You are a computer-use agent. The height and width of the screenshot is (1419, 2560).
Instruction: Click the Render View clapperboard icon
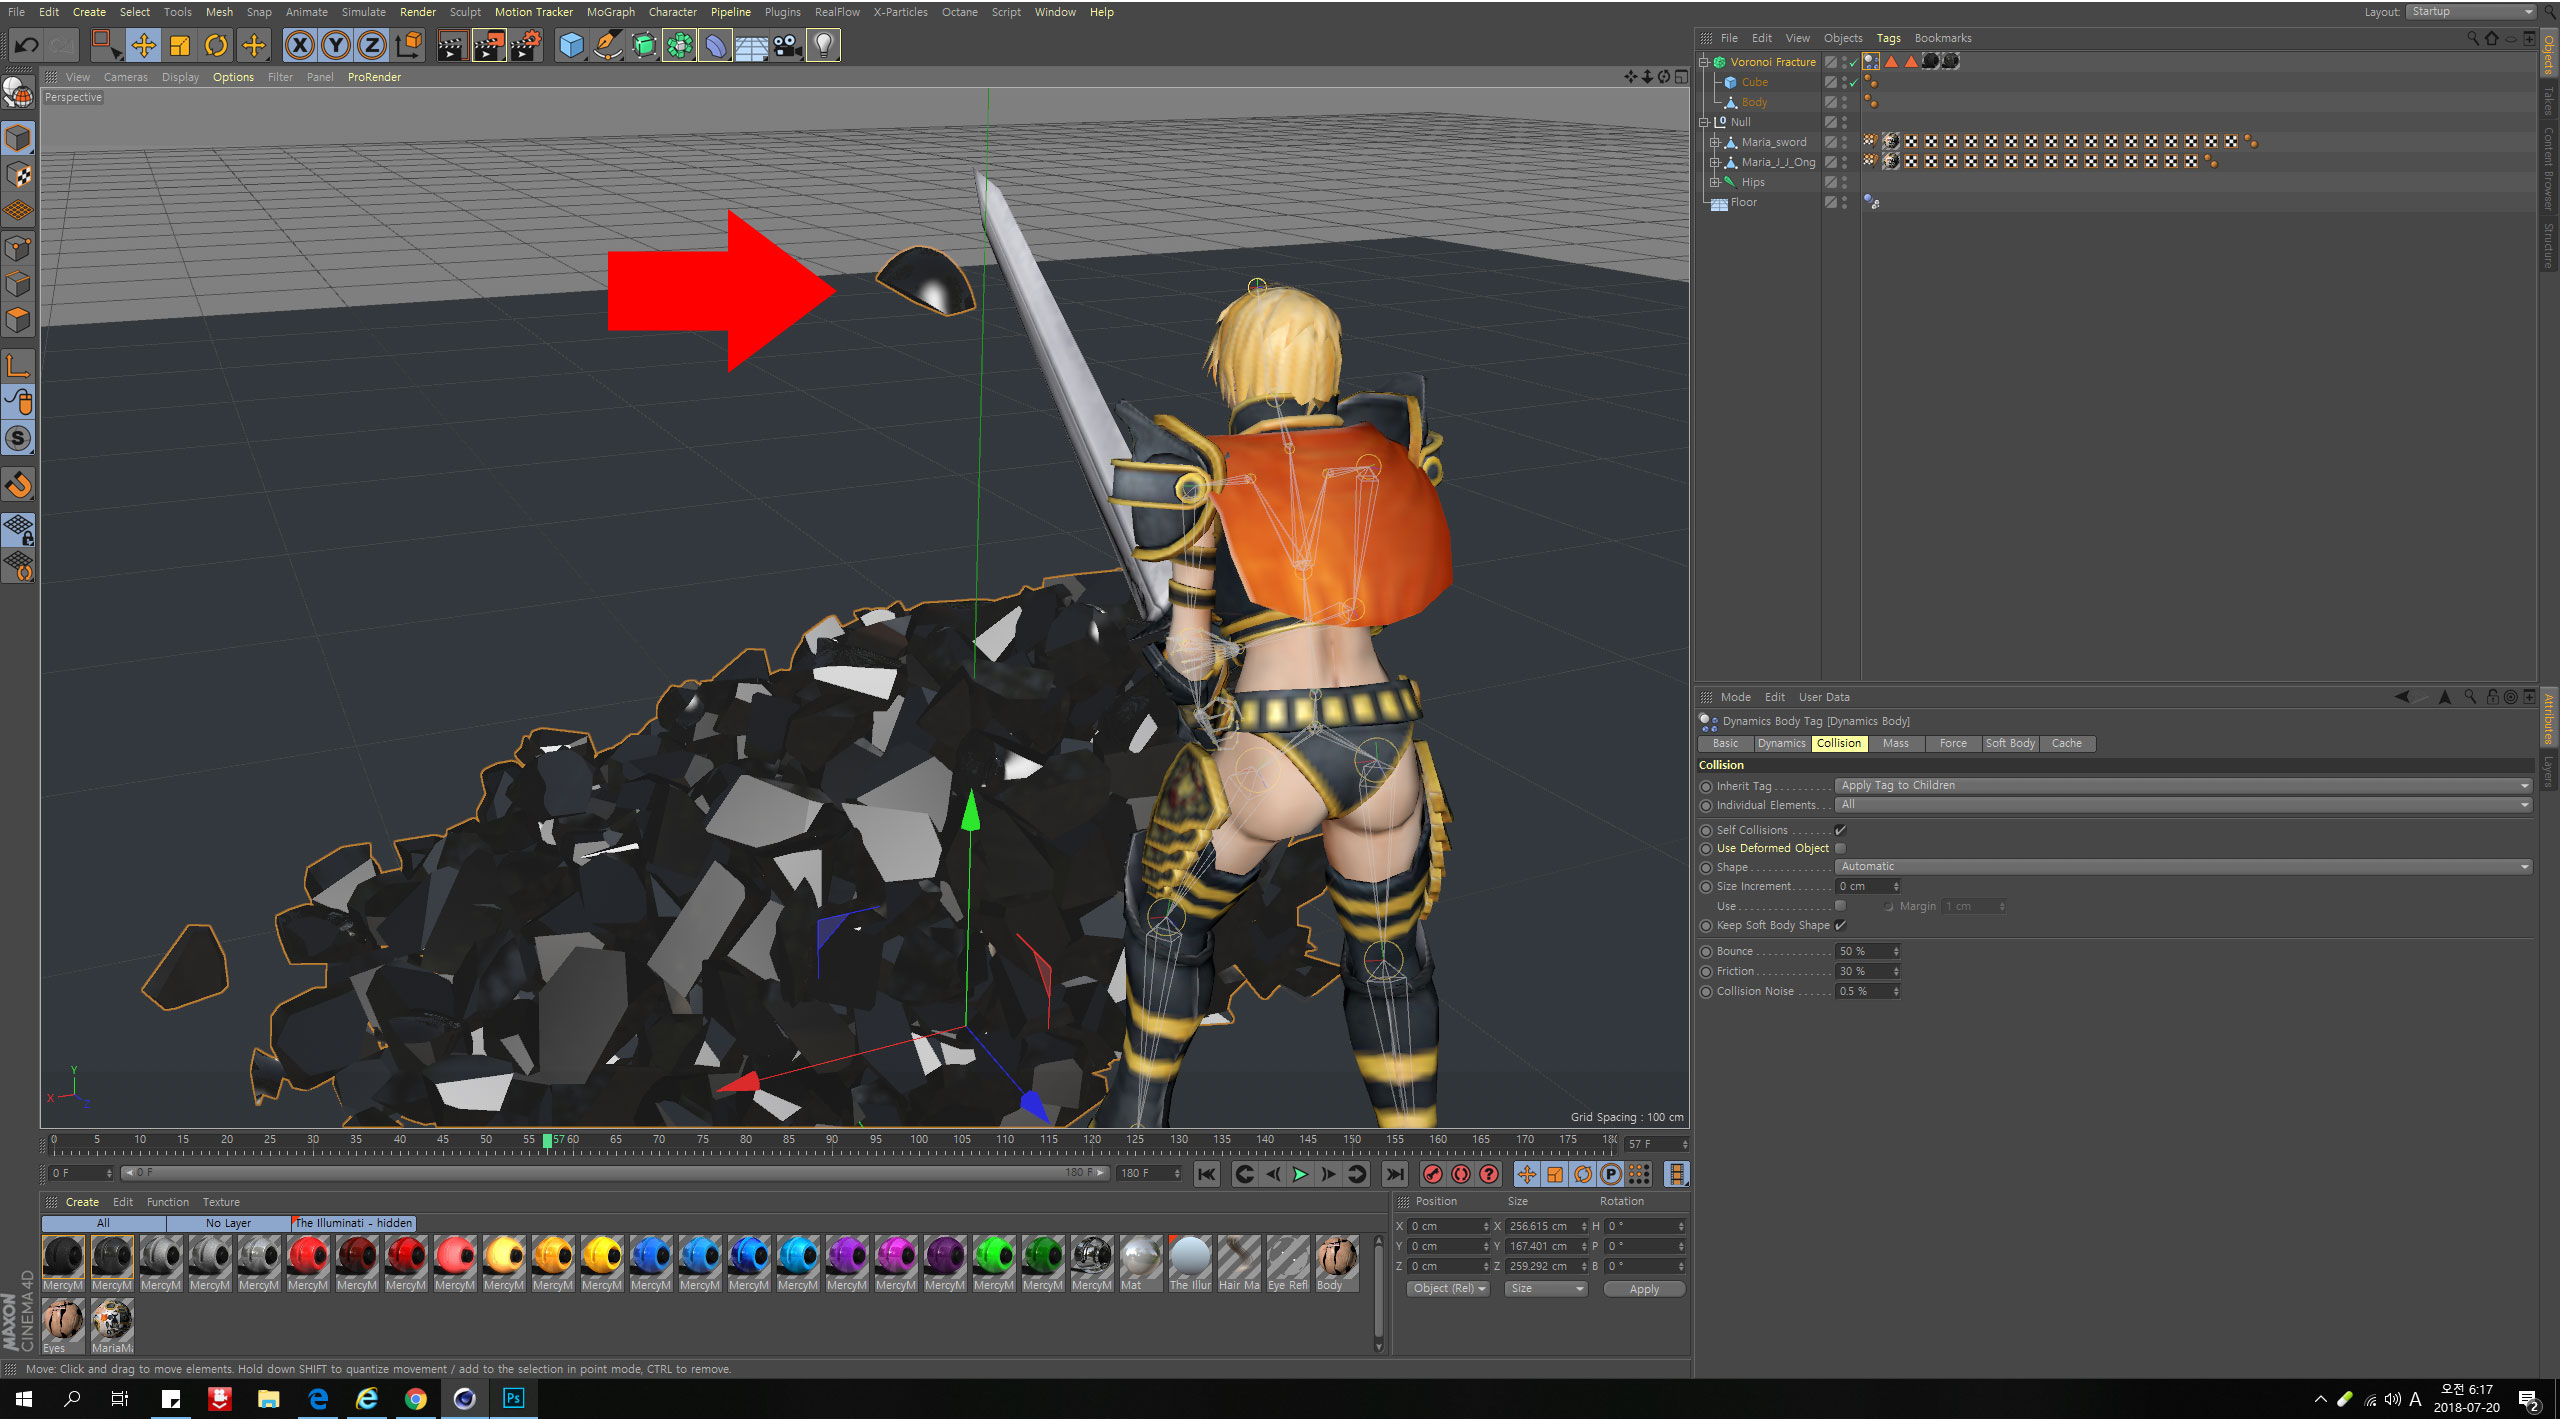[x=452, y=45]
